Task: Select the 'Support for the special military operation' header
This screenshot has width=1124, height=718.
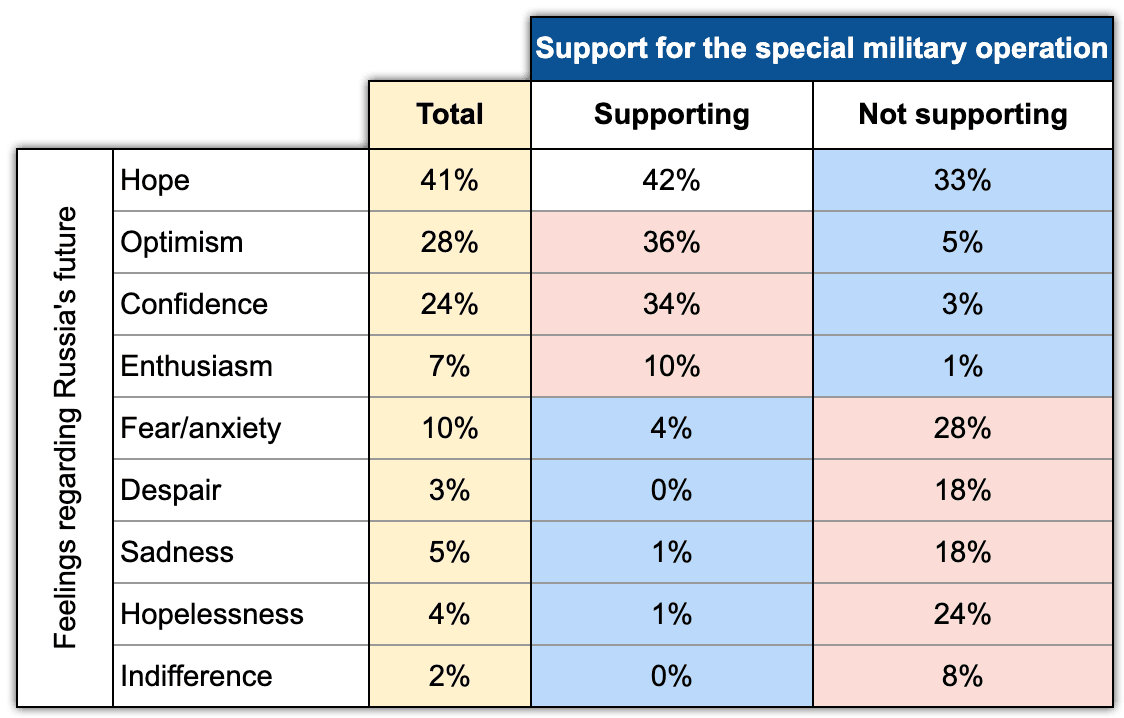Action: [821, 48]
